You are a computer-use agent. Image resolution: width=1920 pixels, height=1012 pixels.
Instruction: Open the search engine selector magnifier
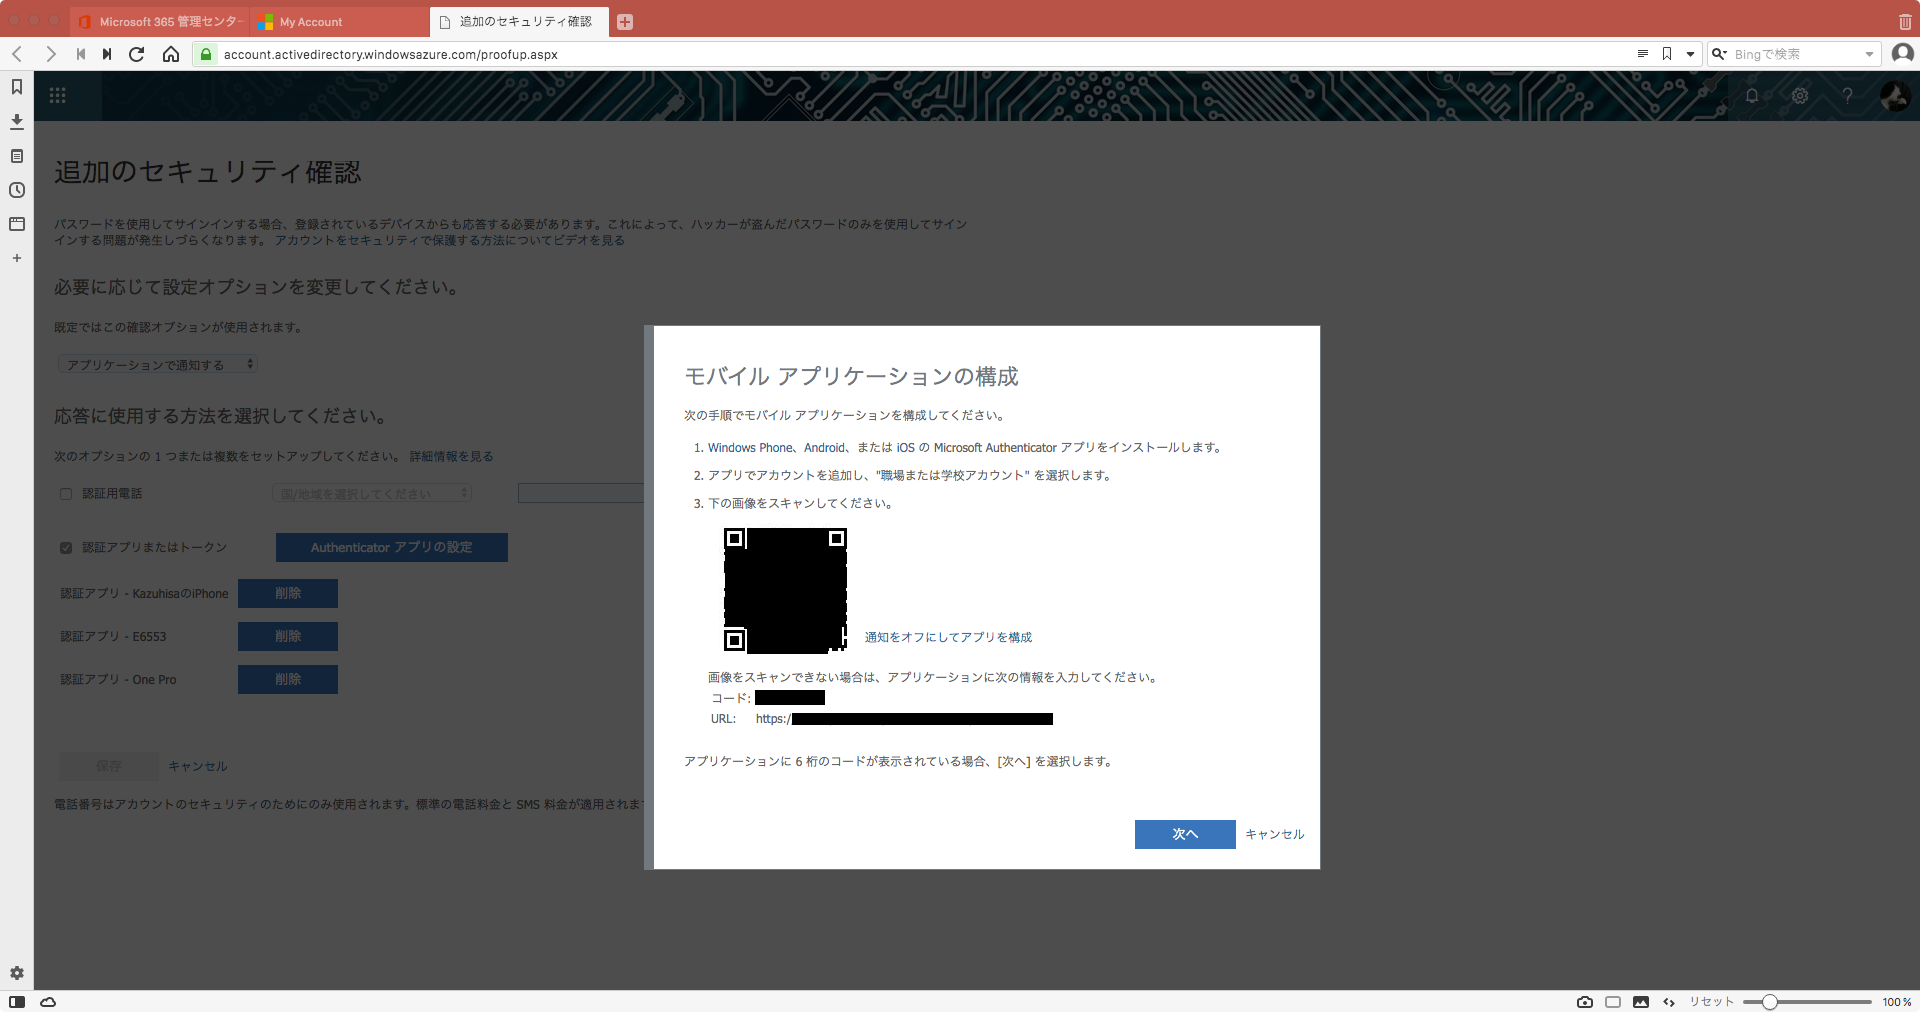tap(1720, 54)
